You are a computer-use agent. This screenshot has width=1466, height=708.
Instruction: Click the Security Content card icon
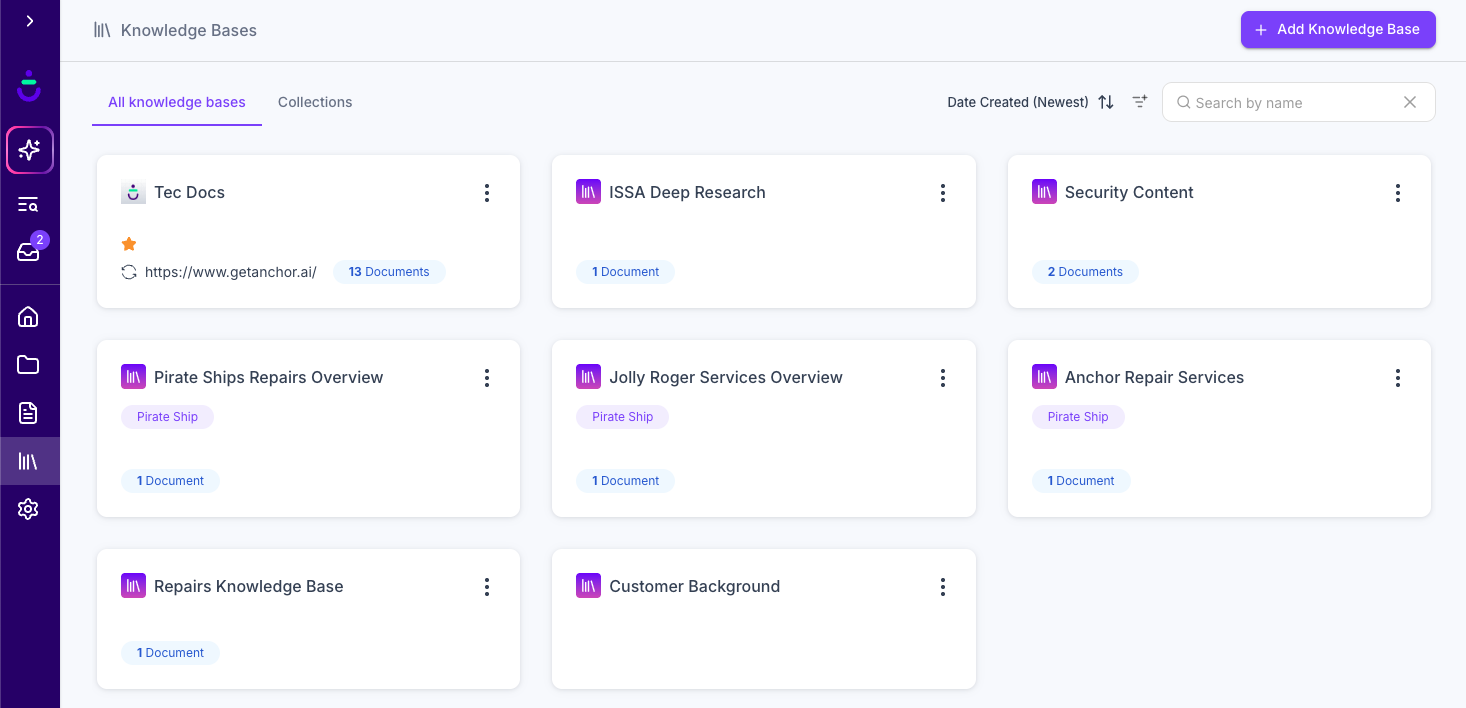[1044, 192]
